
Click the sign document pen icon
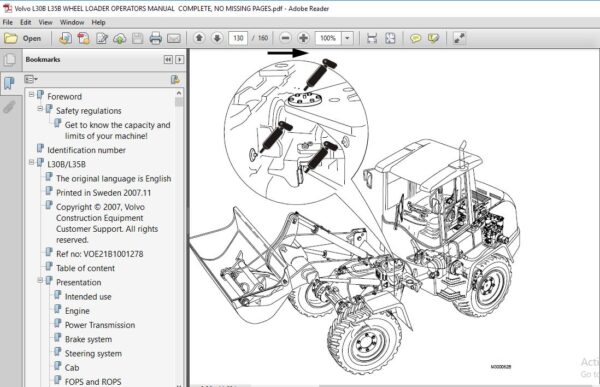click(102, 38)
